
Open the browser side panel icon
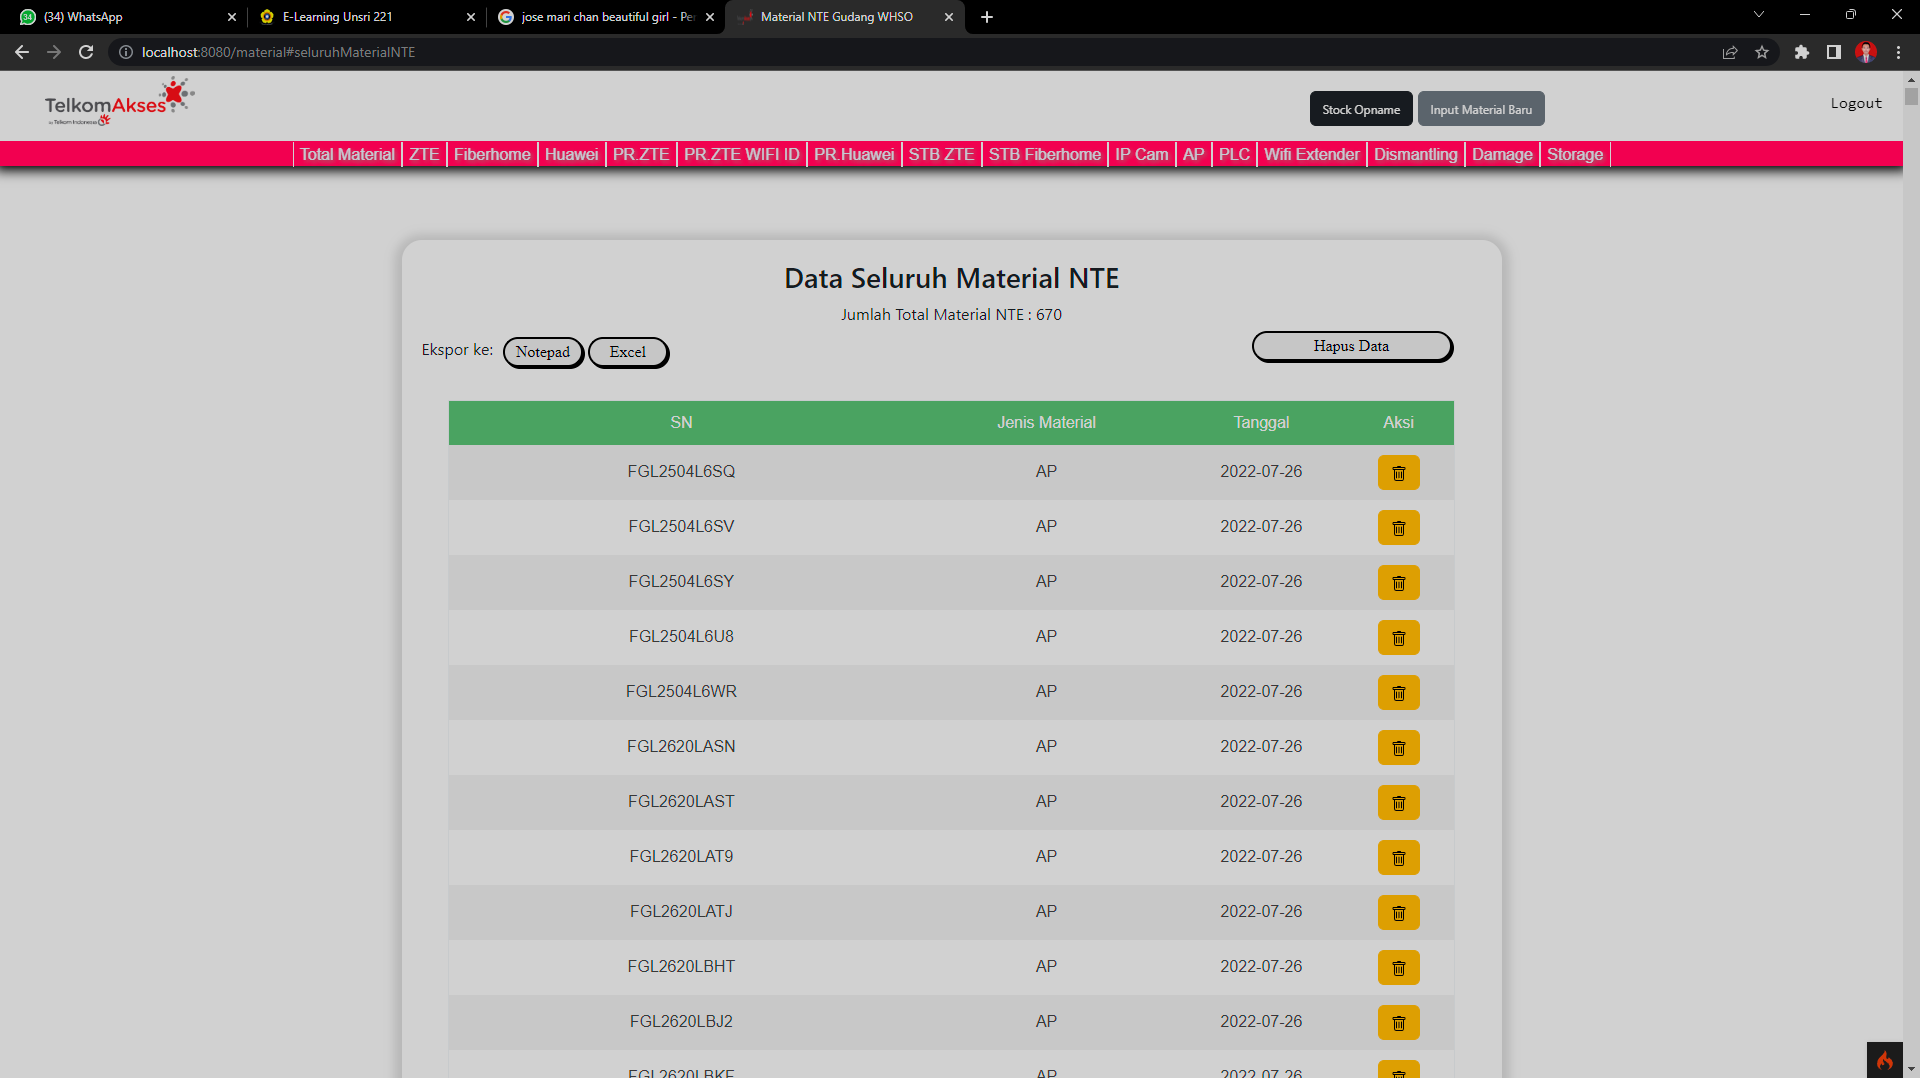1833,52
